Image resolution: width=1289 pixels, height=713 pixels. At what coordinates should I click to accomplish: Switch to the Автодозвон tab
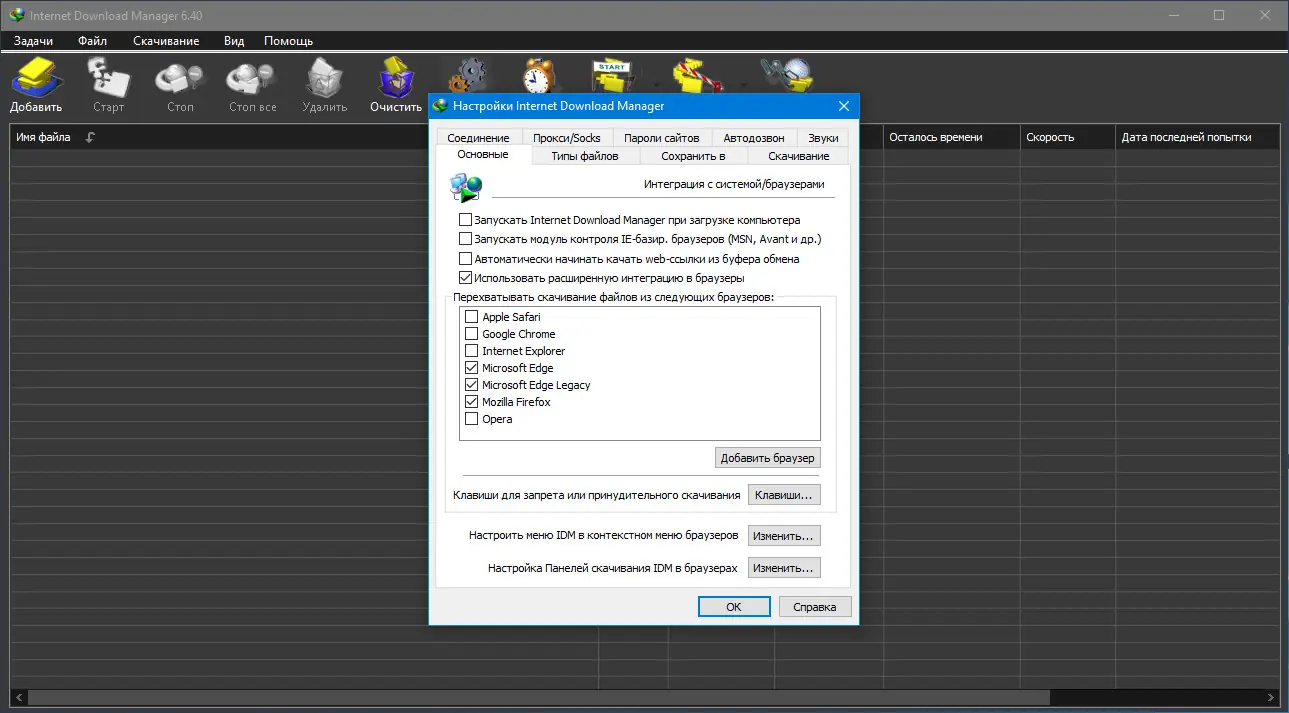754,138
